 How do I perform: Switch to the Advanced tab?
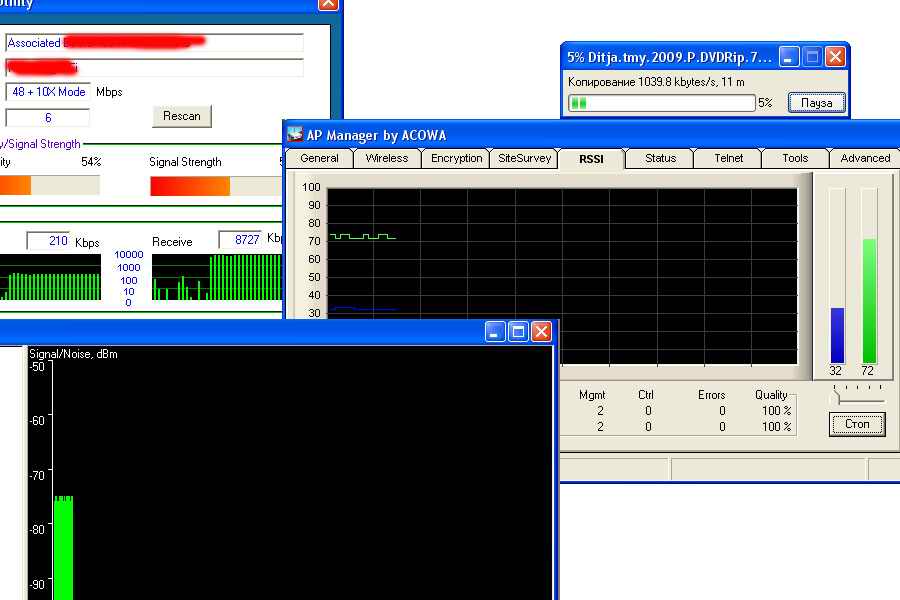coord(865,158)
